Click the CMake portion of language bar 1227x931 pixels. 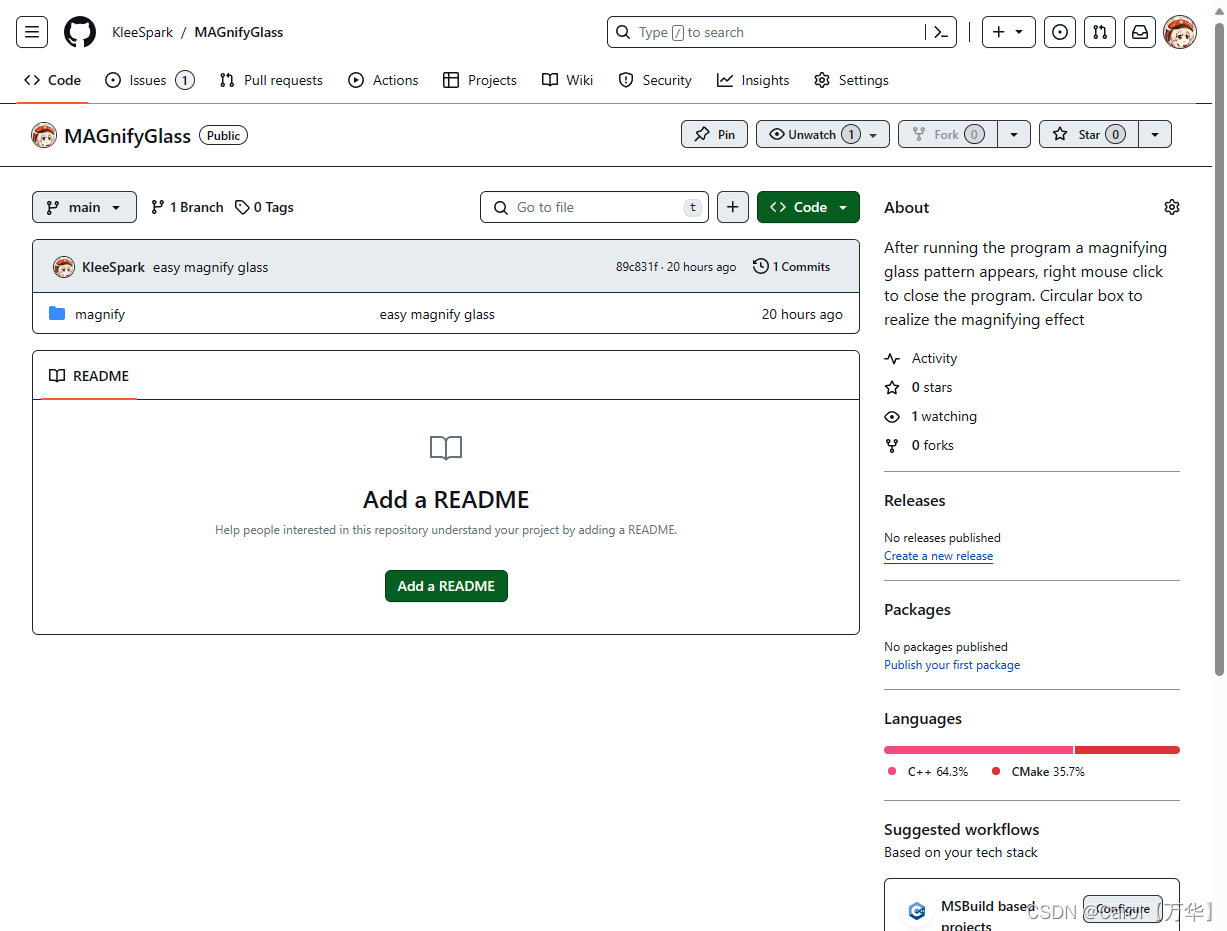pyautogui.click(x=1127, y=750)
